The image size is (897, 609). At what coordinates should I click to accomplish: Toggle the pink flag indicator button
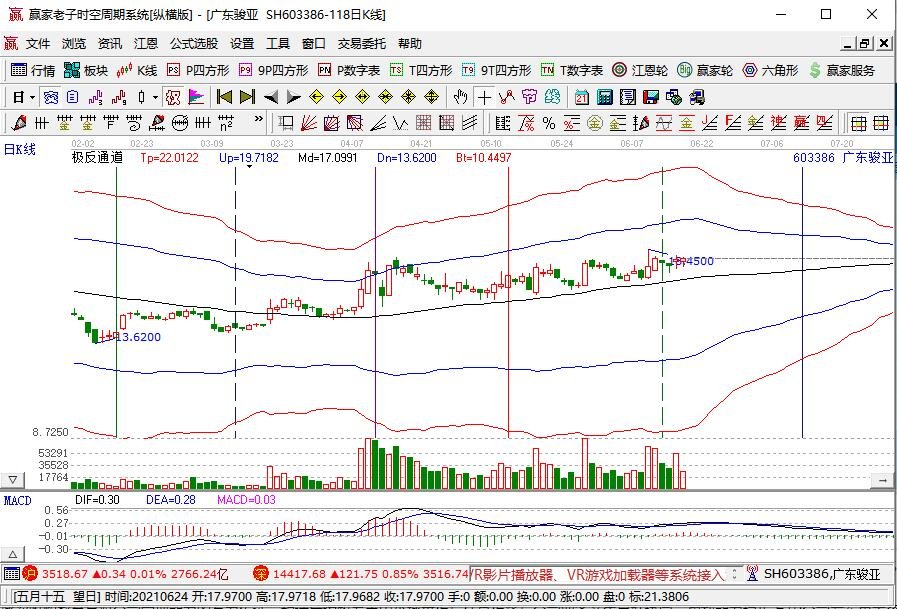pos(196,97)
